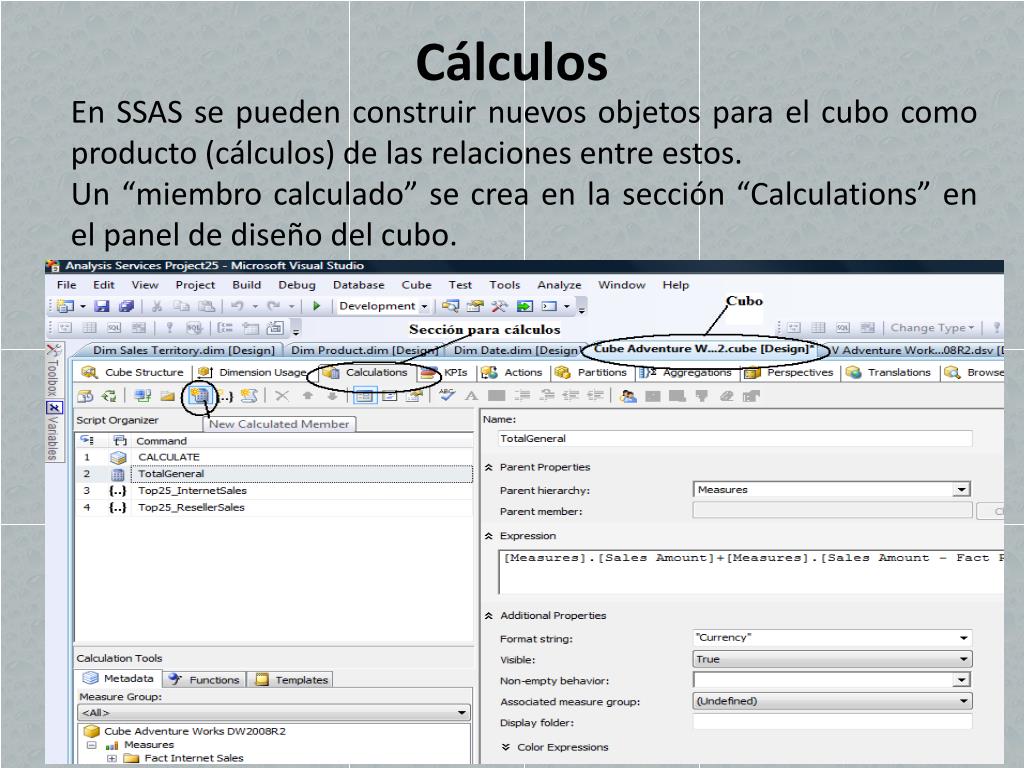The image size is (1024, 768).
Task: Click the Redo arrow icon
Action: [274, 306]
